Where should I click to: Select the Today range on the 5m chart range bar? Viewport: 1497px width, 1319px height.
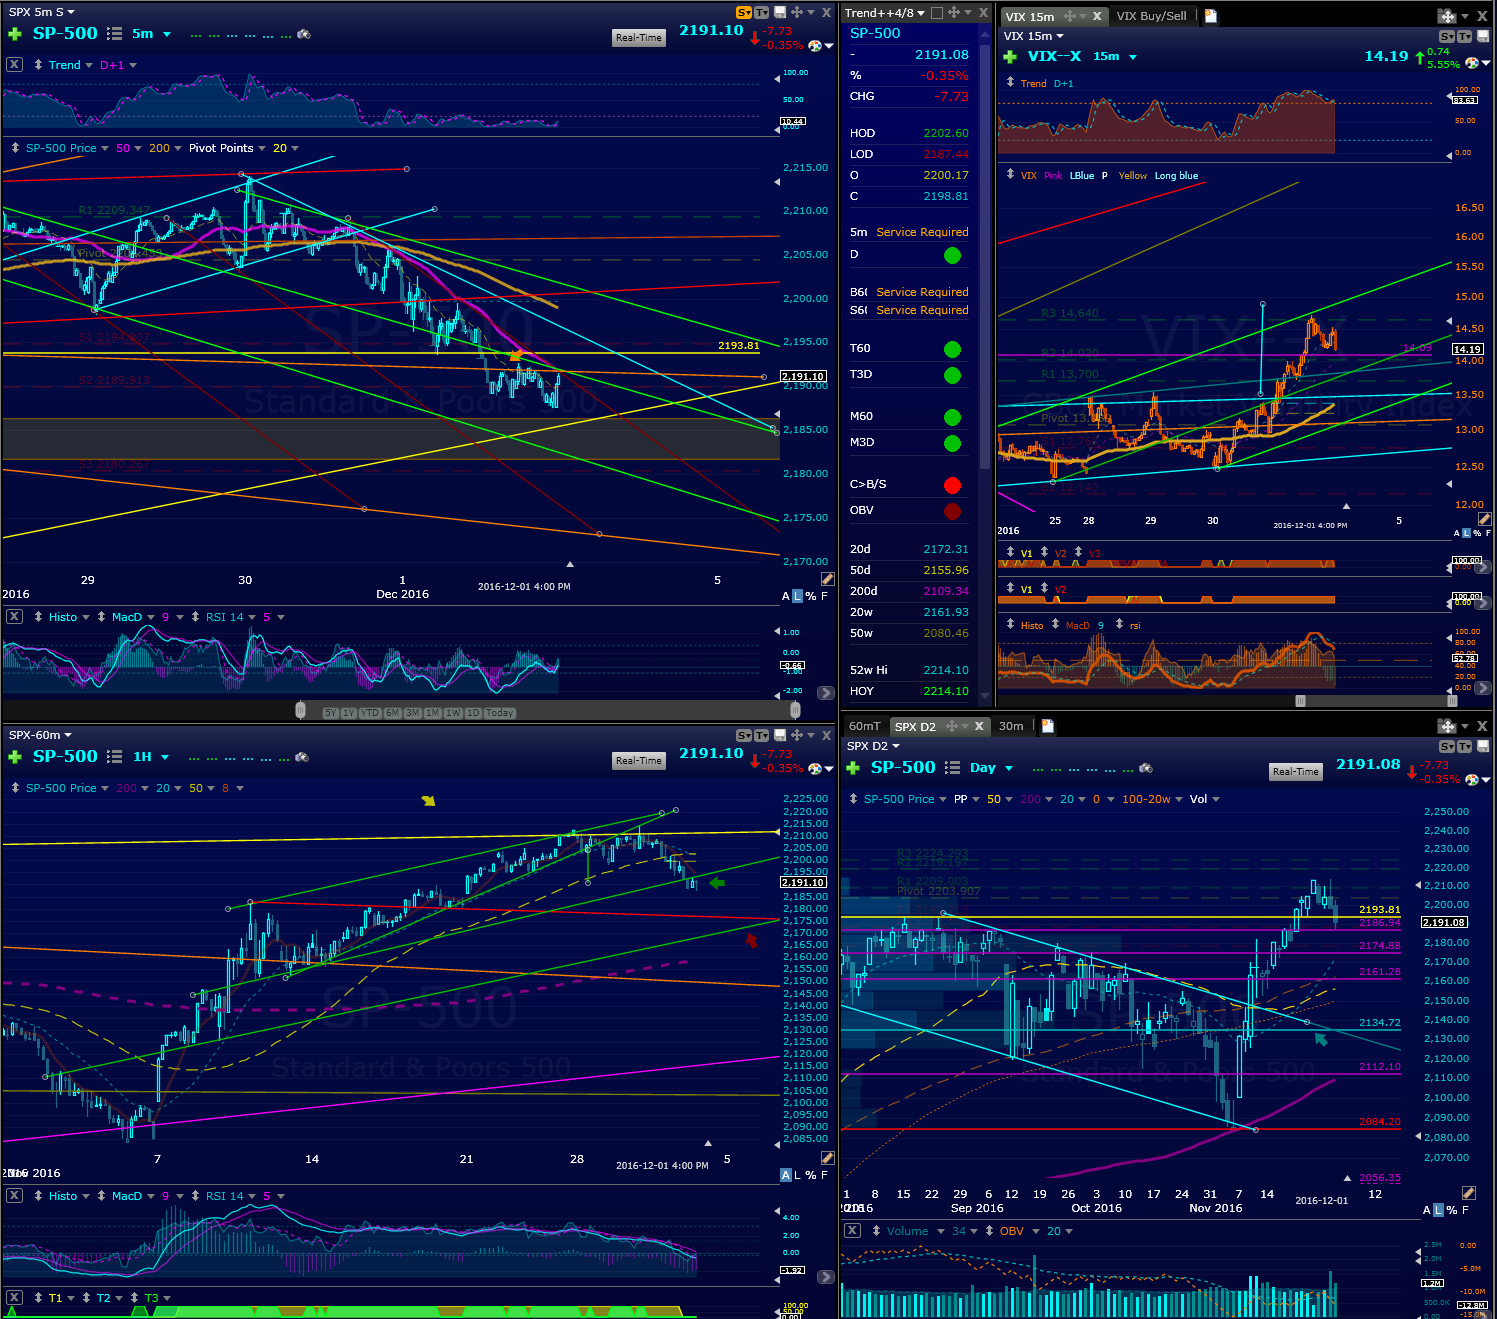click(x=499, y=713)
